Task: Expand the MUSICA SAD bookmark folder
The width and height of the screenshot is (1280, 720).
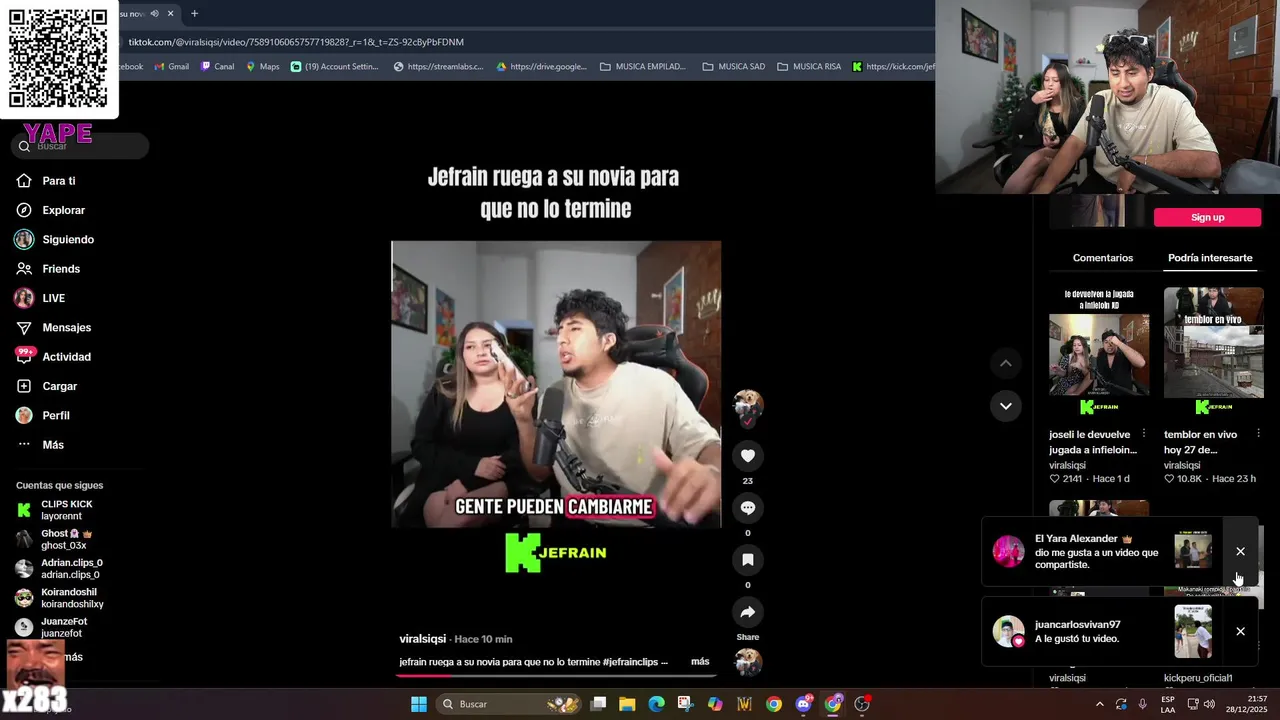Action: point(734,67)
